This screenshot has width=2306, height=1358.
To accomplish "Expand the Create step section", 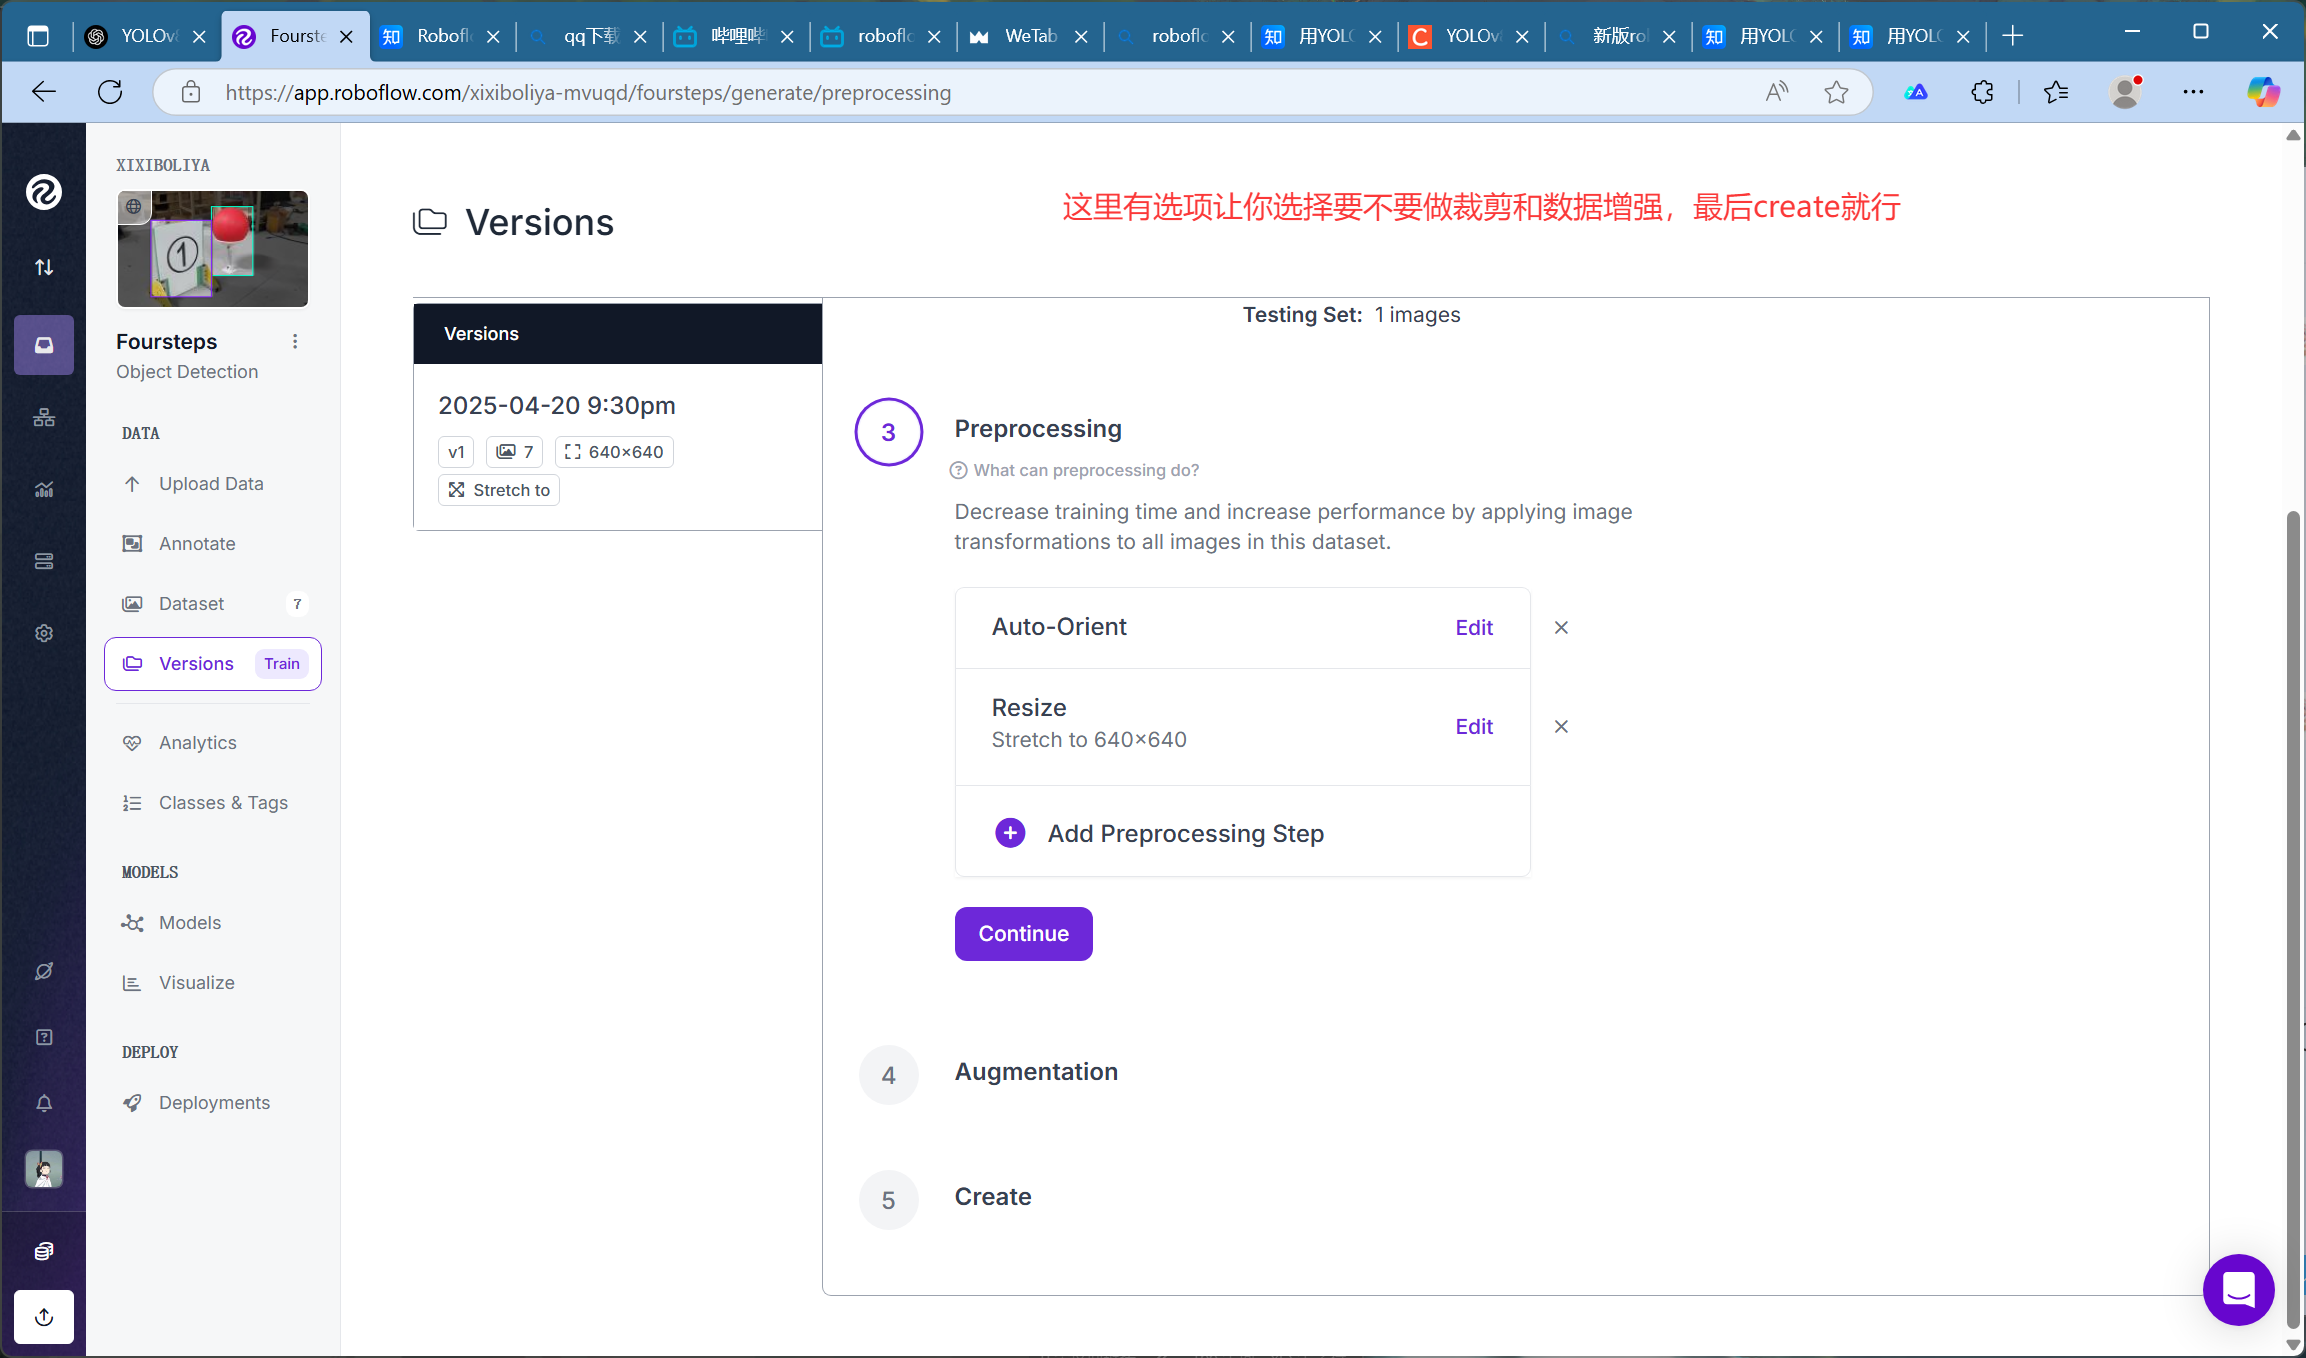I will click(x=992, y=1197).
